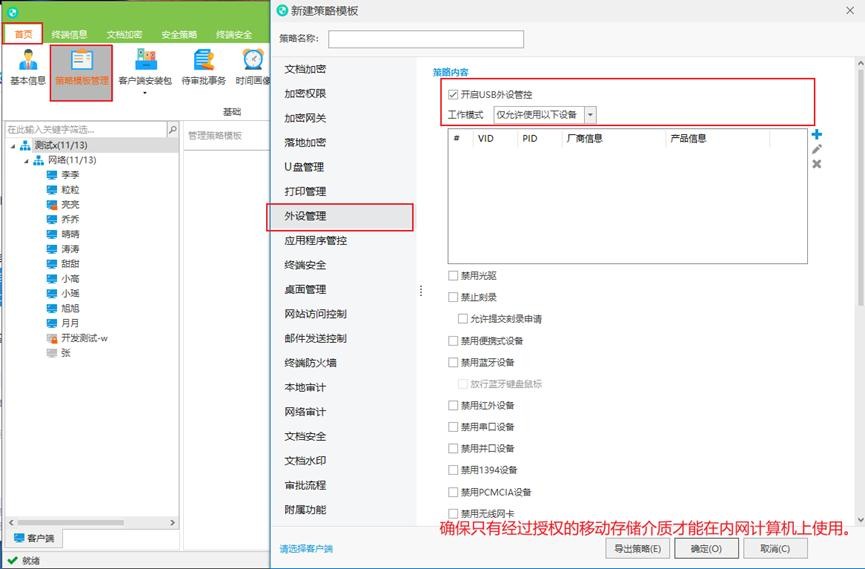Click the 确定(O) button
This screenshot has height=569, width=865.
click(699, 548)
